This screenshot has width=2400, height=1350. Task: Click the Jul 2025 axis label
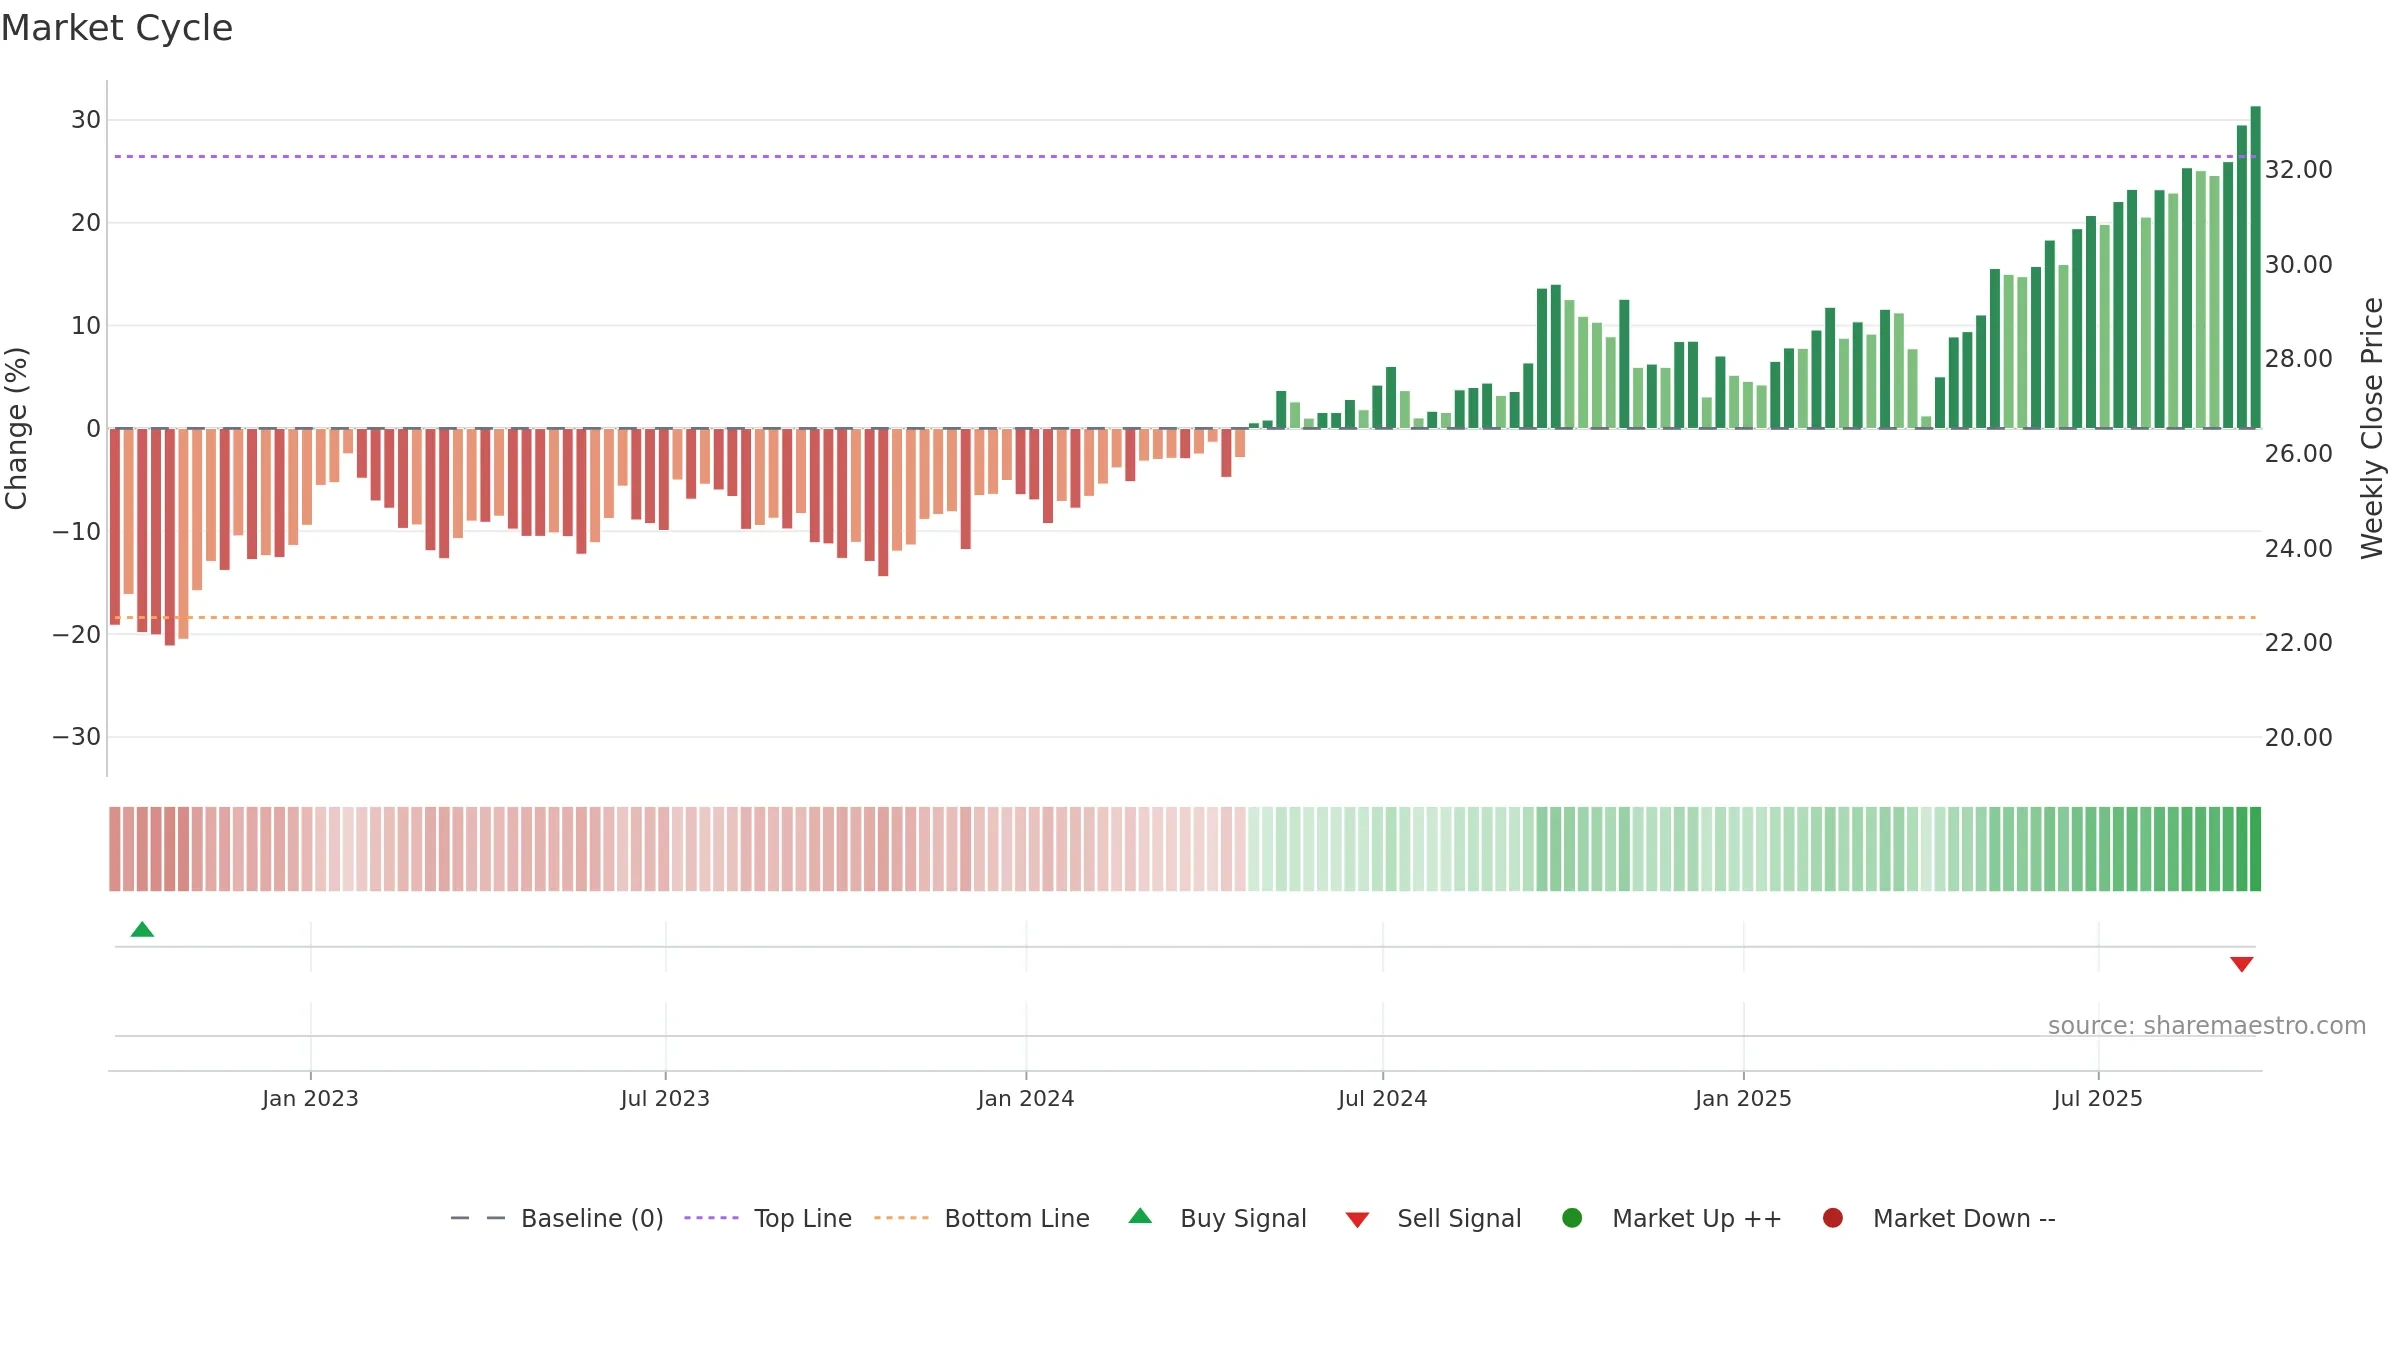pyautogui.click(x=2098, y=1098)
